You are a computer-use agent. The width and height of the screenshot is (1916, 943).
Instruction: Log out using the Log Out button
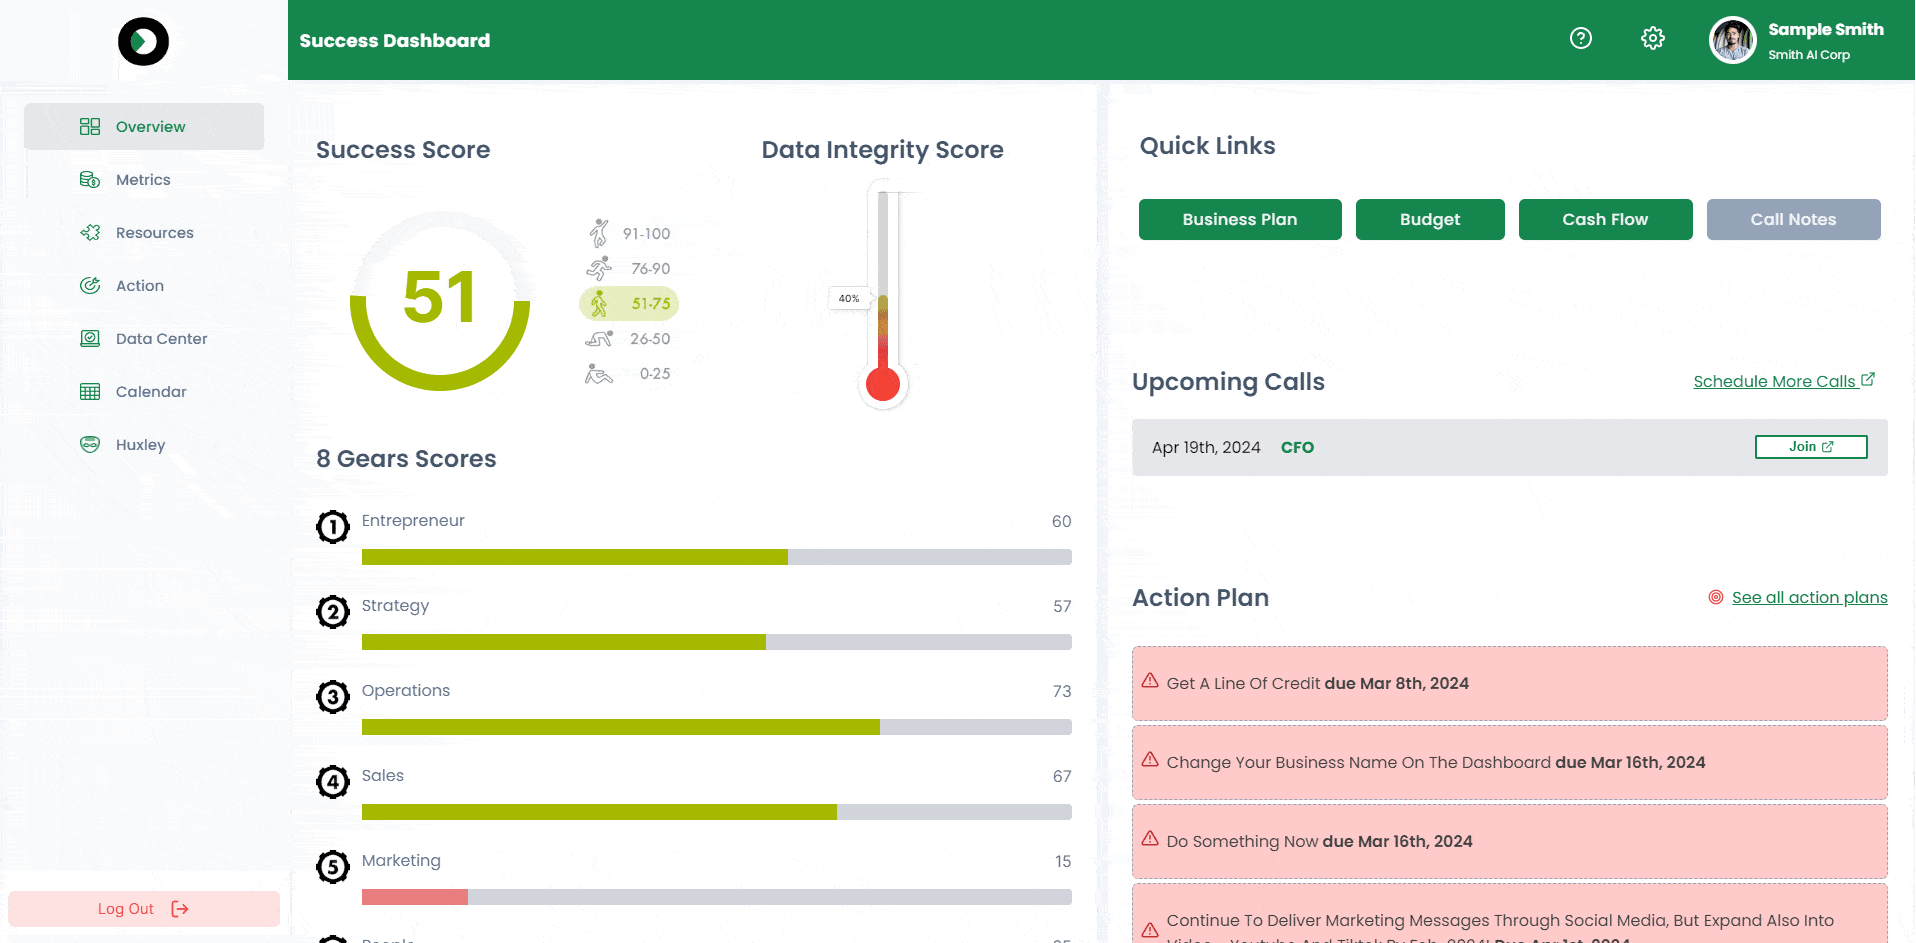click(x=143, y=909)
